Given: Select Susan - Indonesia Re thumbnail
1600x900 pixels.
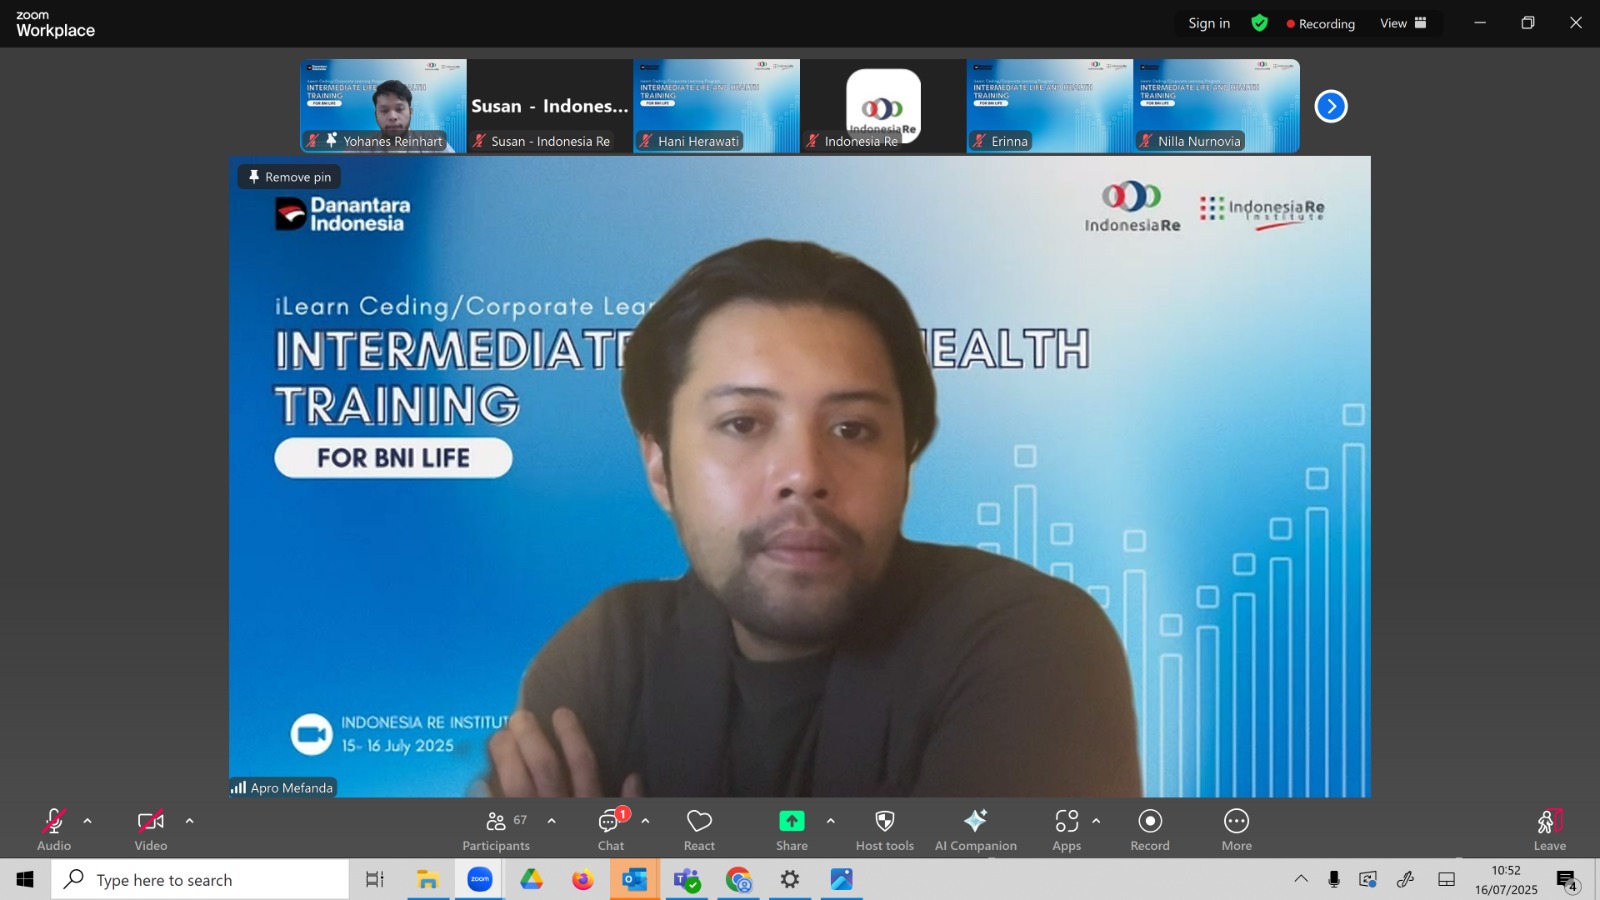Looking at the screenshot, I should coord(550,106).
